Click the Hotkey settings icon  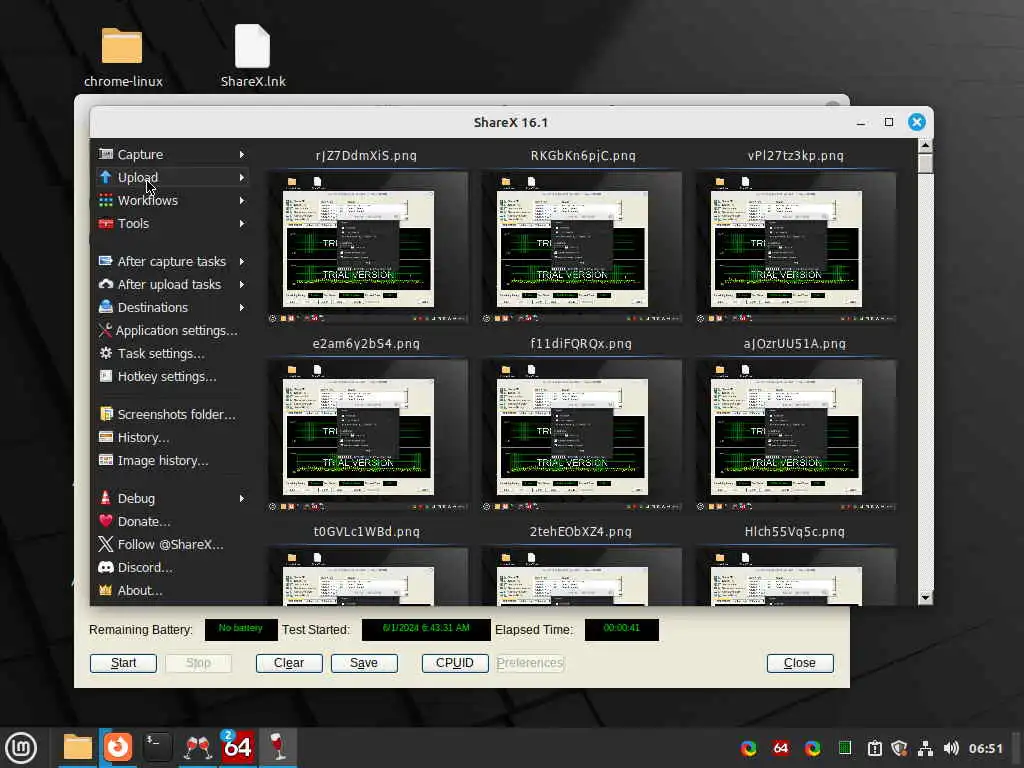pos(105,376)
